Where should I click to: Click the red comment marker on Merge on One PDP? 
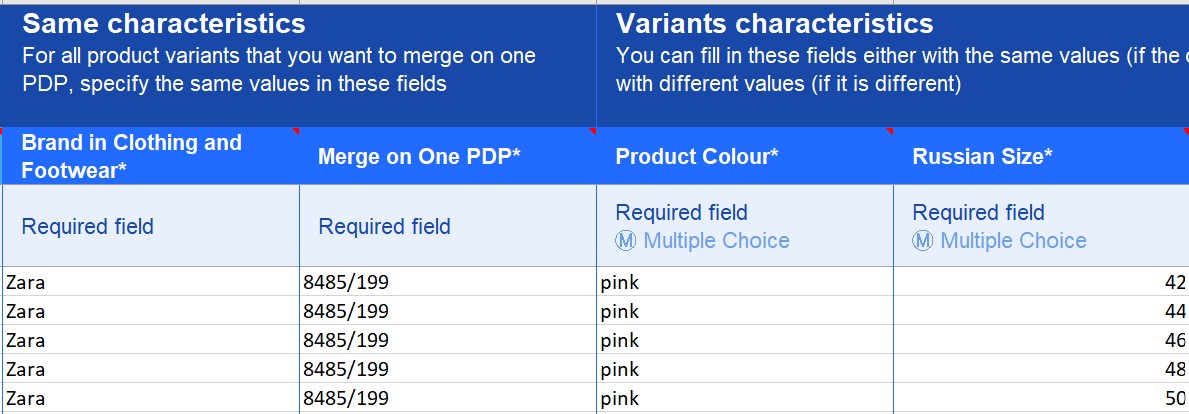(x=592, y=131)
